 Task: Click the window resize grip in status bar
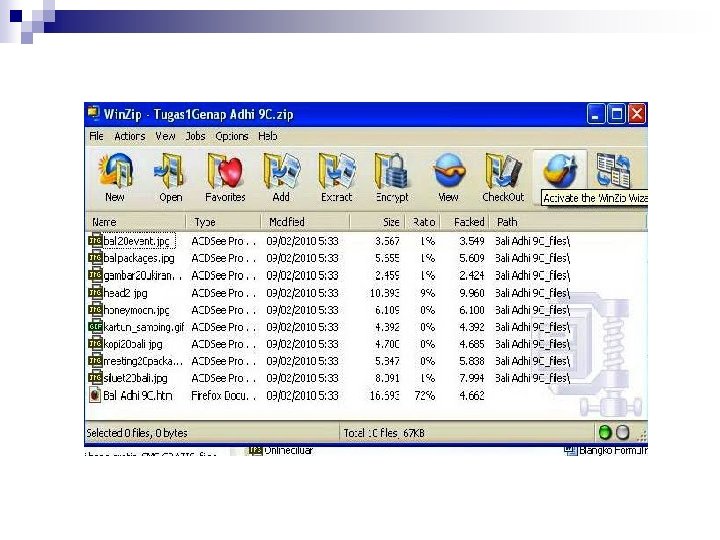tap(642, 435)
